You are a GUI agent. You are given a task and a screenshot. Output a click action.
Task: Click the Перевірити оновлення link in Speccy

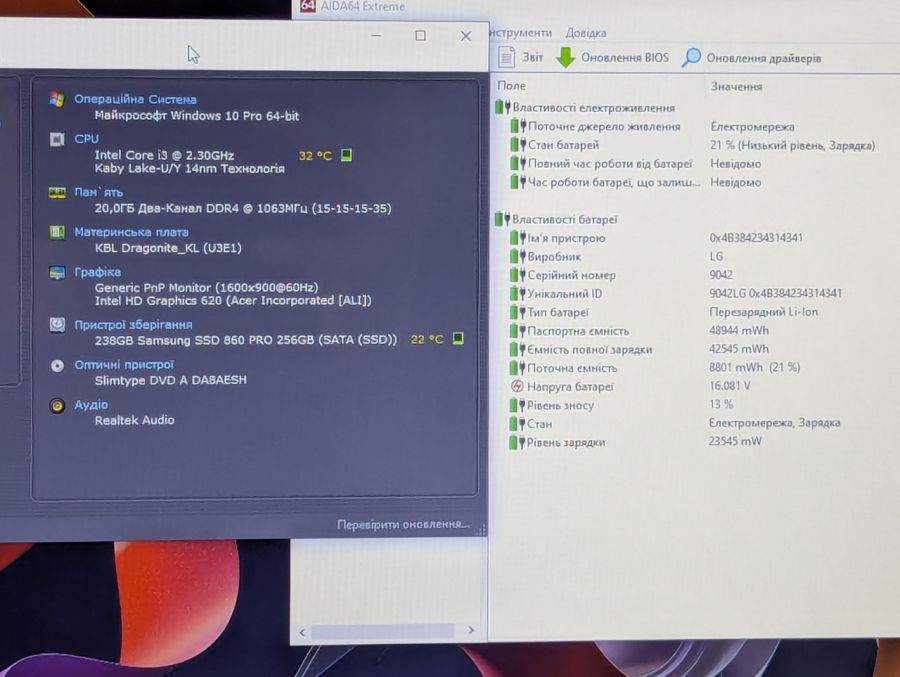point(403,524)
